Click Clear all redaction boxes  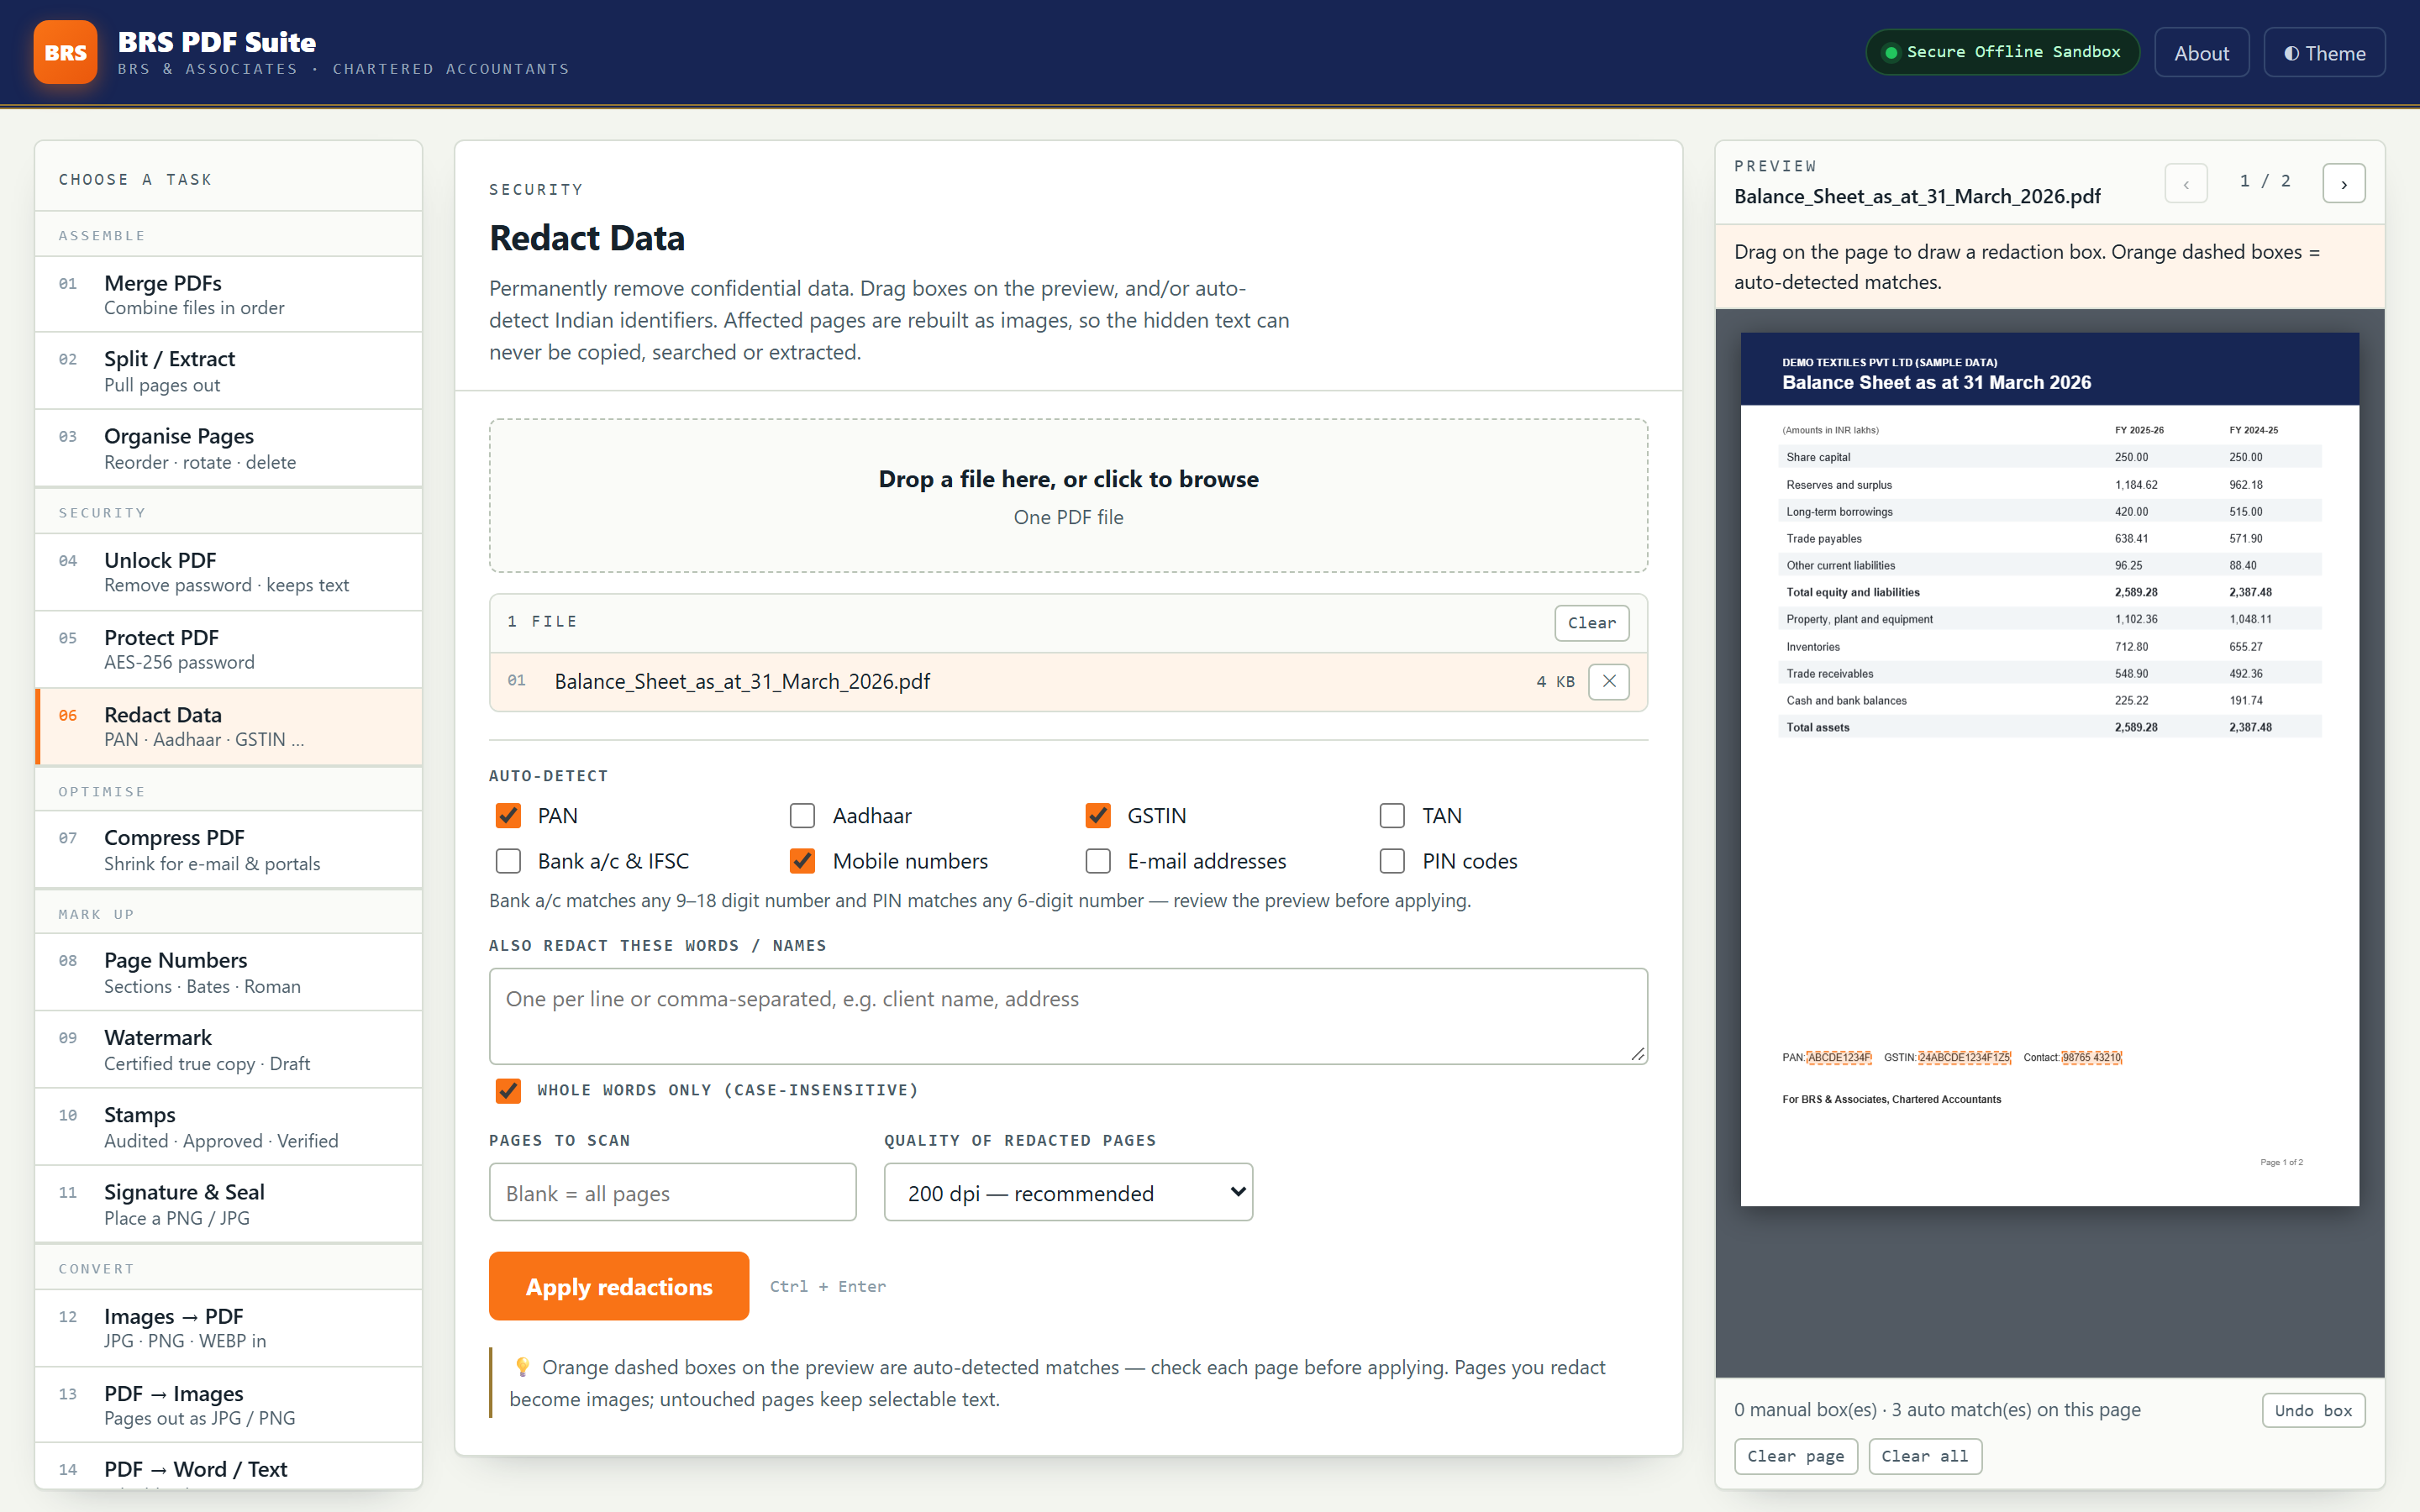tap(1924, 1456)
